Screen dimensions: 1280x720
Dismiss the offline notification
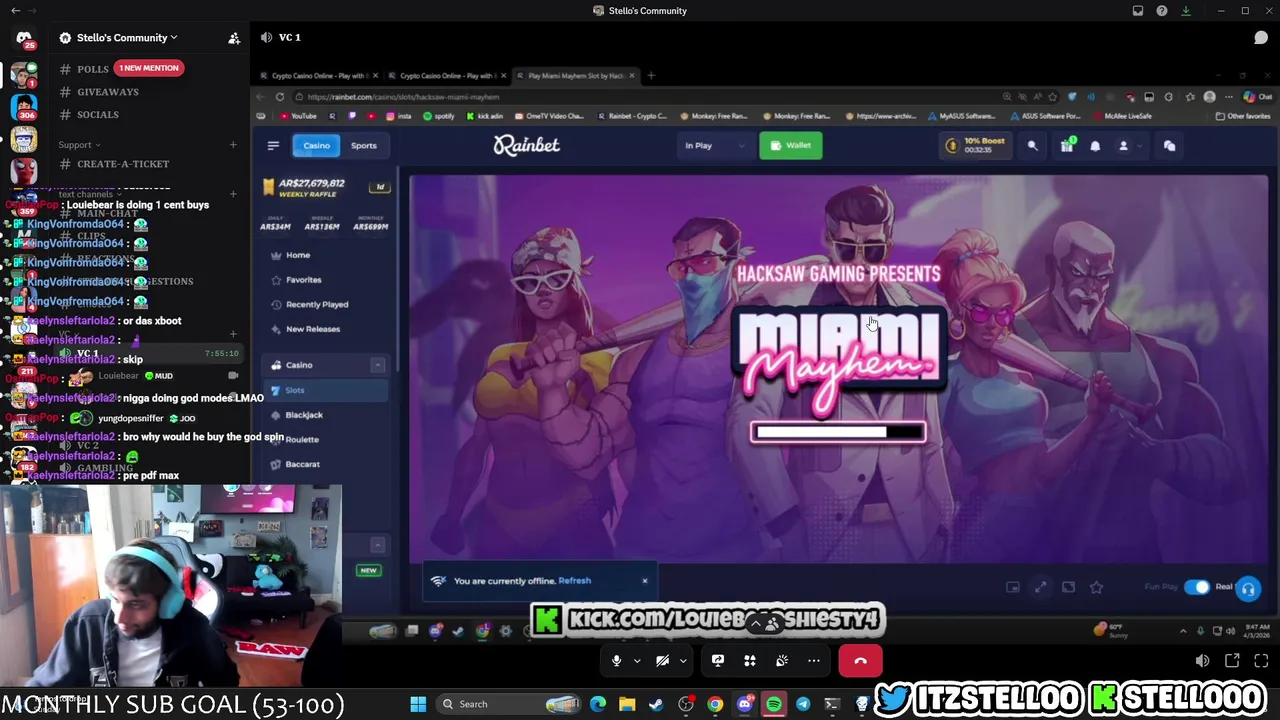pyautogui.click(x=645, y=581)
